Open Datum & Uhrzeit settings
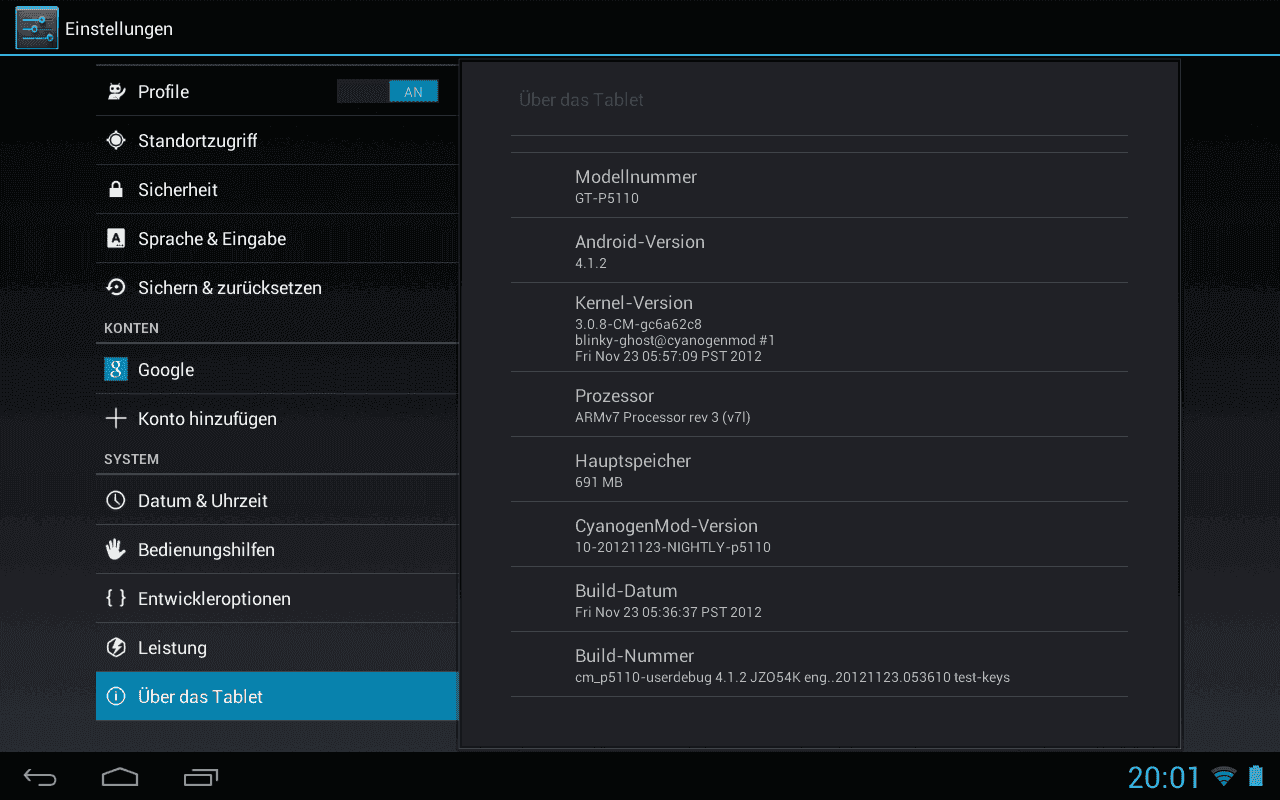Image resolution: width=1280 pixels, height=800 pixels. pos(277,501)
